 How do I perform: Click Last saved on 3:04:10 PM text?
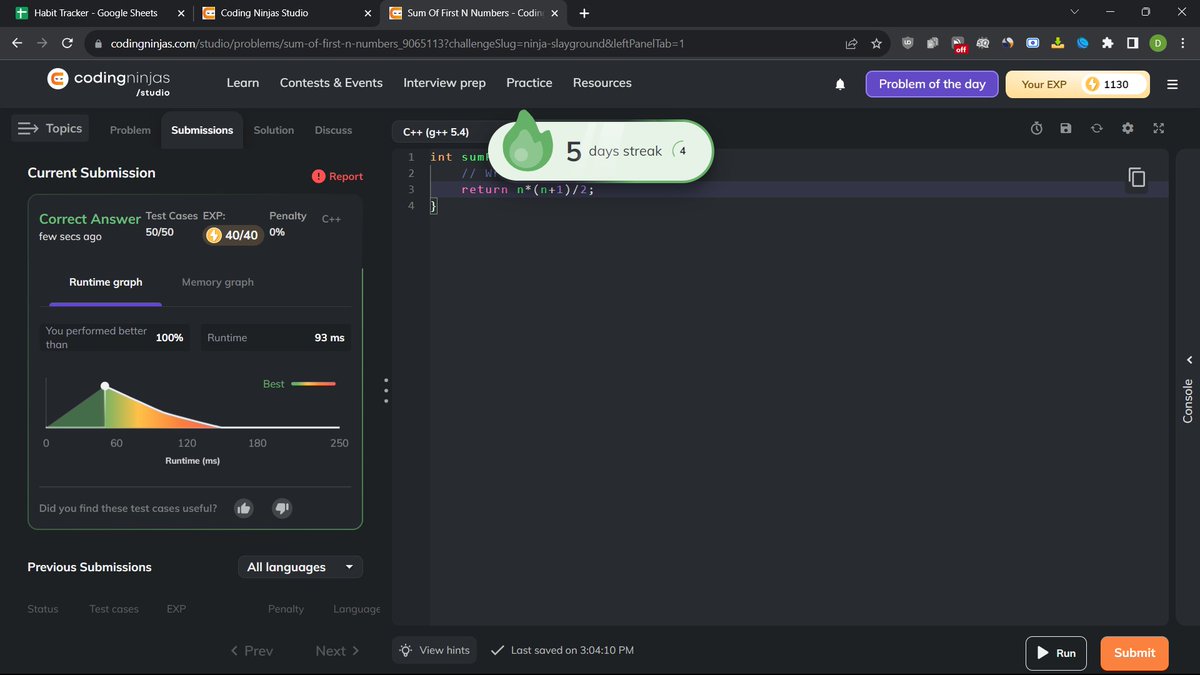tap(572, 650)
